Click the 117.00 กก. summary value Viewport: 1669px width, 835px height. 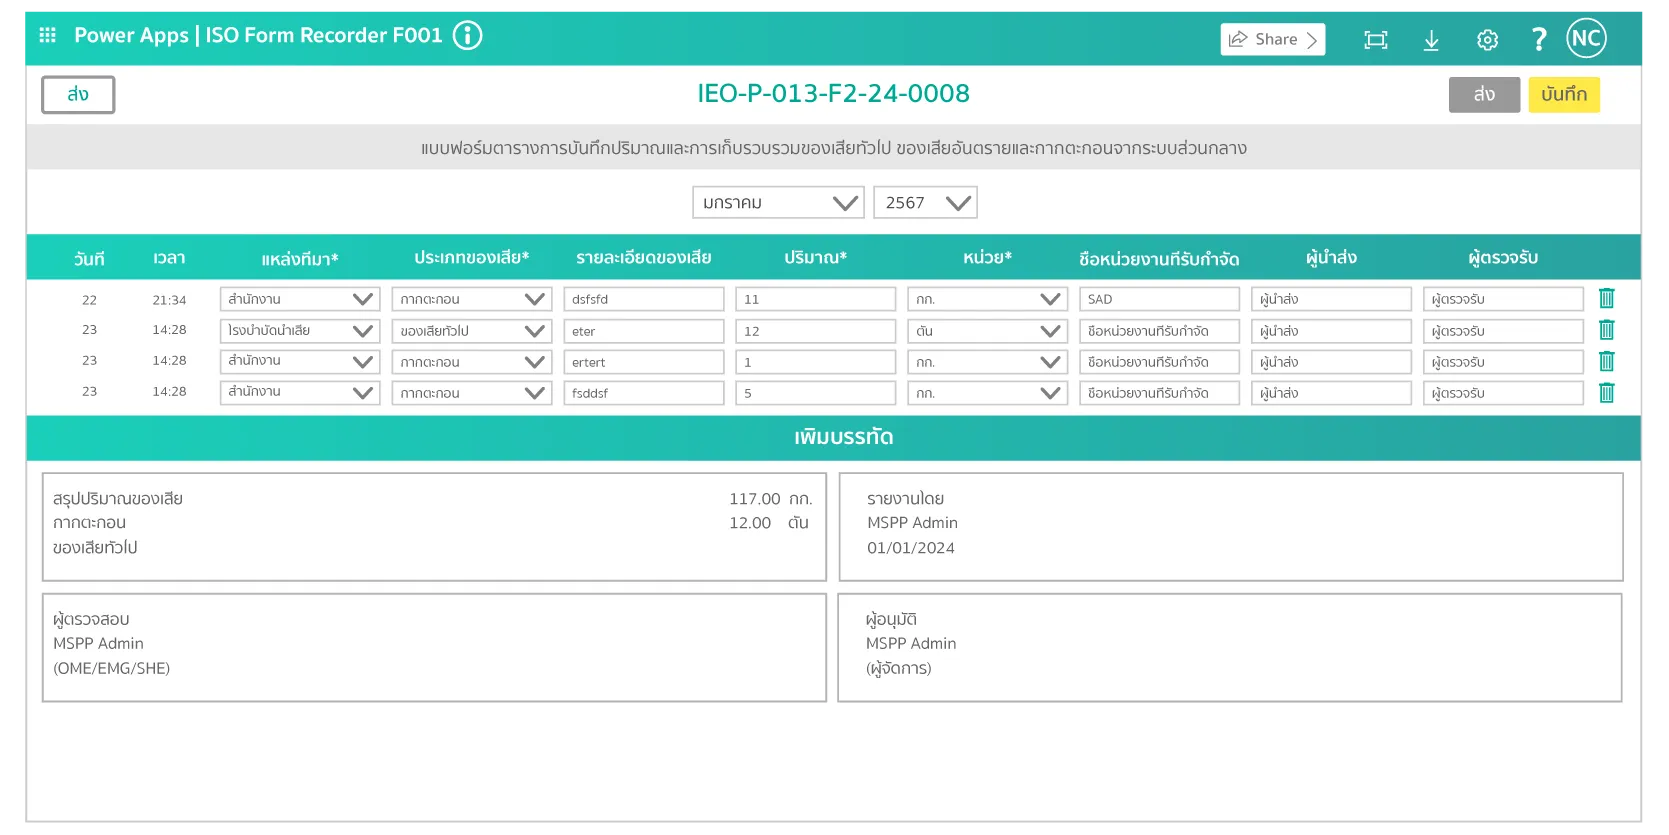tap(770, 499)
